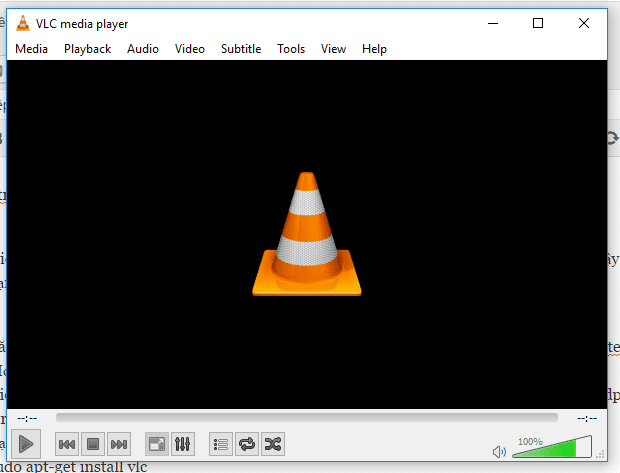Show extended settings equalizer icon
The width and height of the screenshot is (620, 473).
click(183, 443)
